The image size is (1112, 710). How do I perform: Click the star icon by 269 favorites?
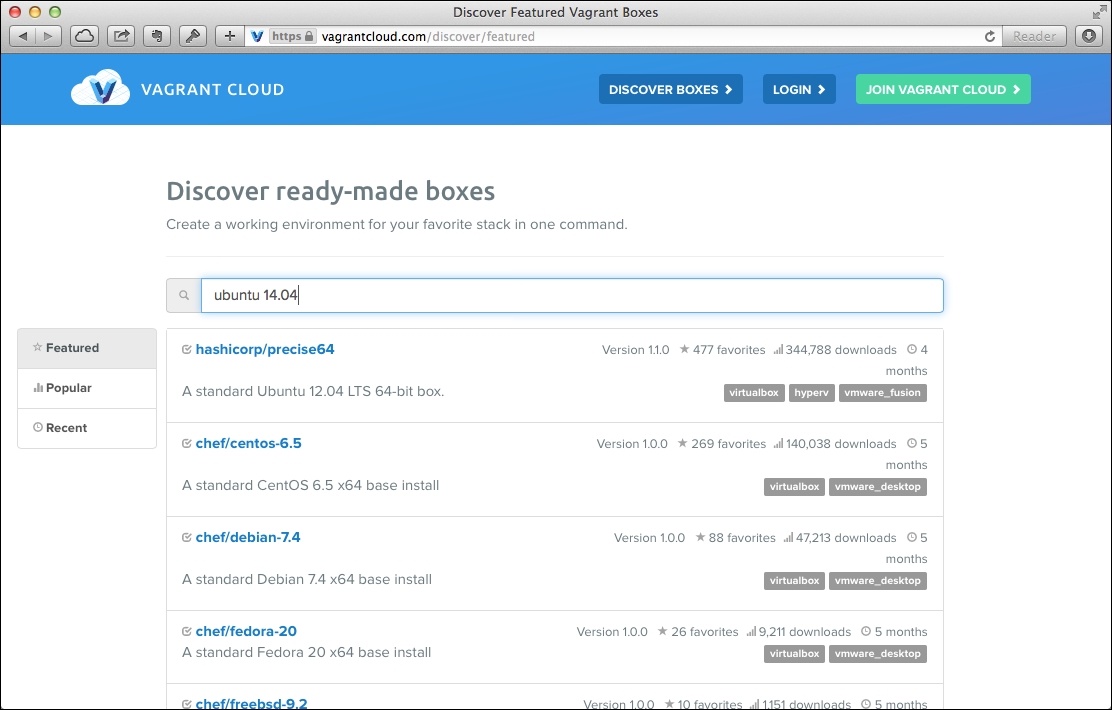(x=683, y=443)
